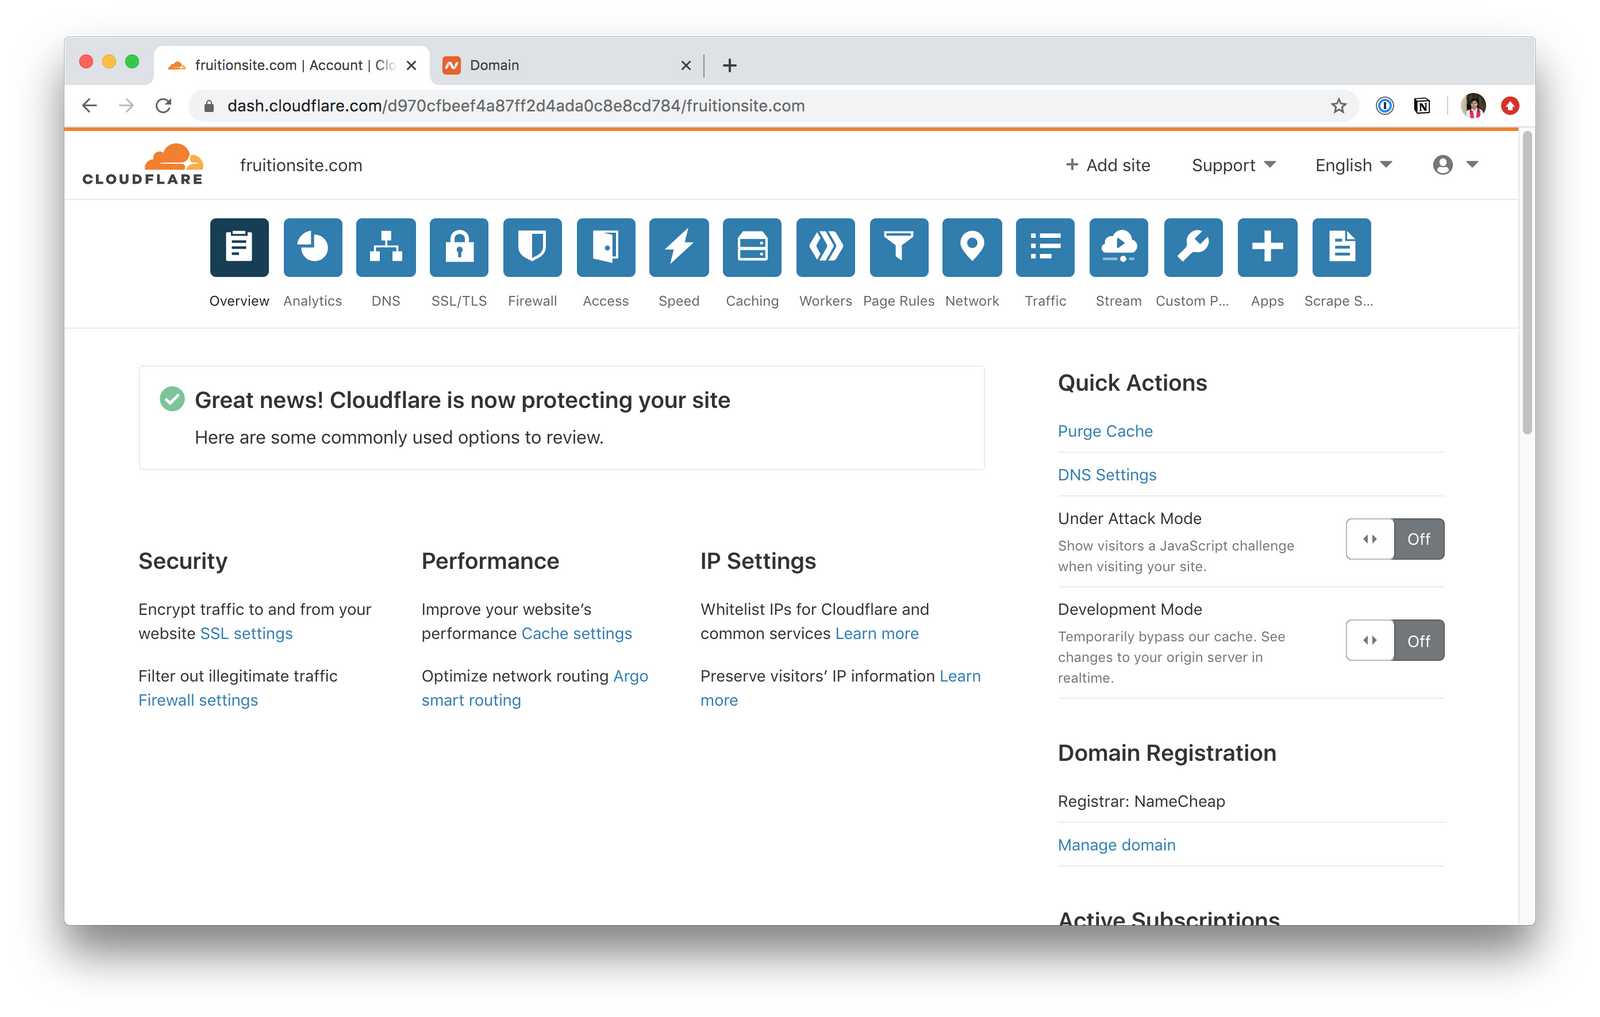The width and height of the screenshot is (1600, 1017).
Task: Open the Manage domain link
Action: click(1116, 845)
